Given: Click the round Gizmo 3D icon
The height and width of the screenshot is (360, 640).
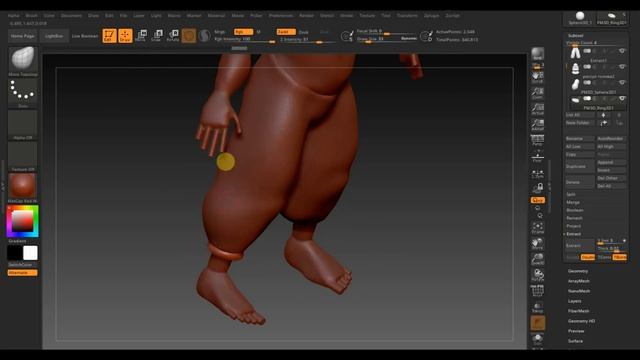Looking at the screenshot, I should click(189, 36).
